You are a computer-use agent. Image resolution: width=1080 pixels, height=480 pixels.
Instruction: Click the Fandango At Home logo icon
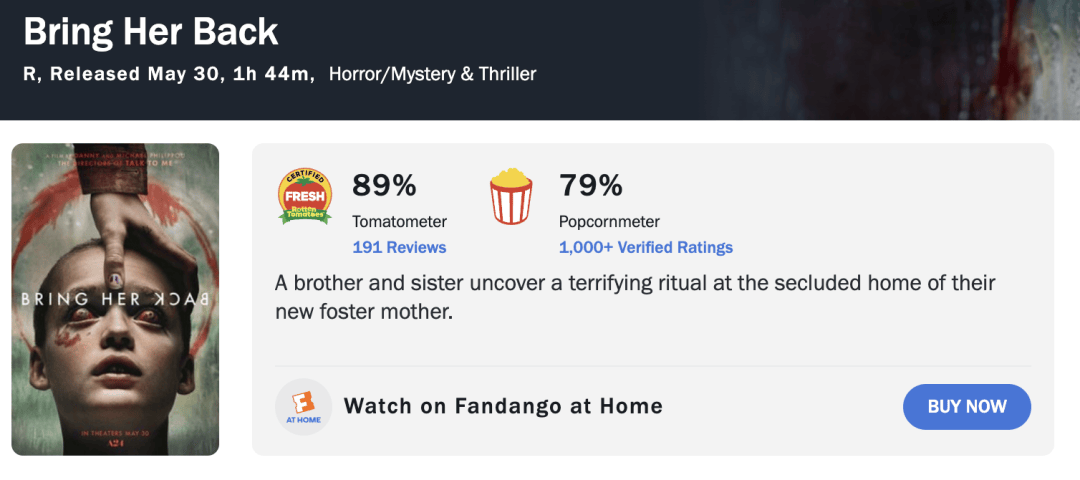point(304,407)
